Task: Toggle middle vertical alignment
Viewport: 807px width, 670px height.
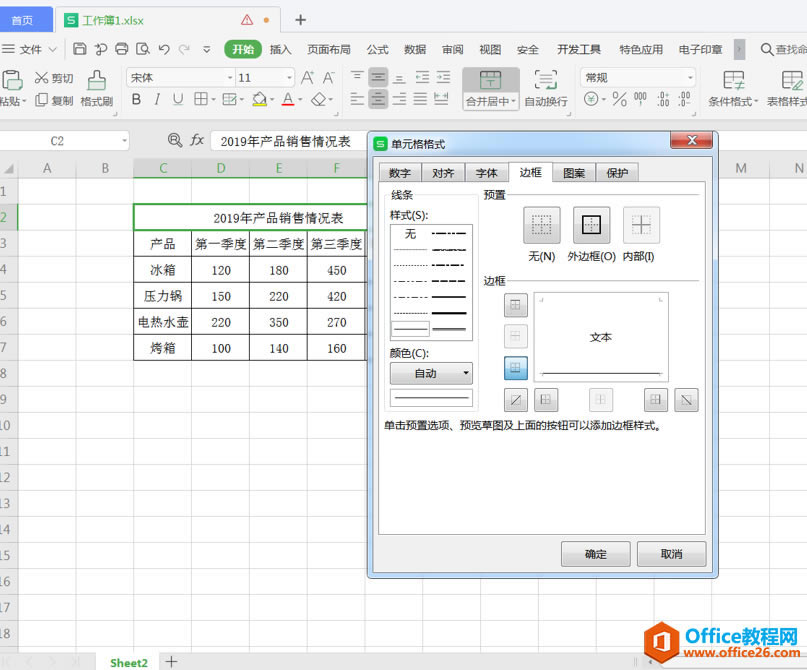Action: [378, 77]
